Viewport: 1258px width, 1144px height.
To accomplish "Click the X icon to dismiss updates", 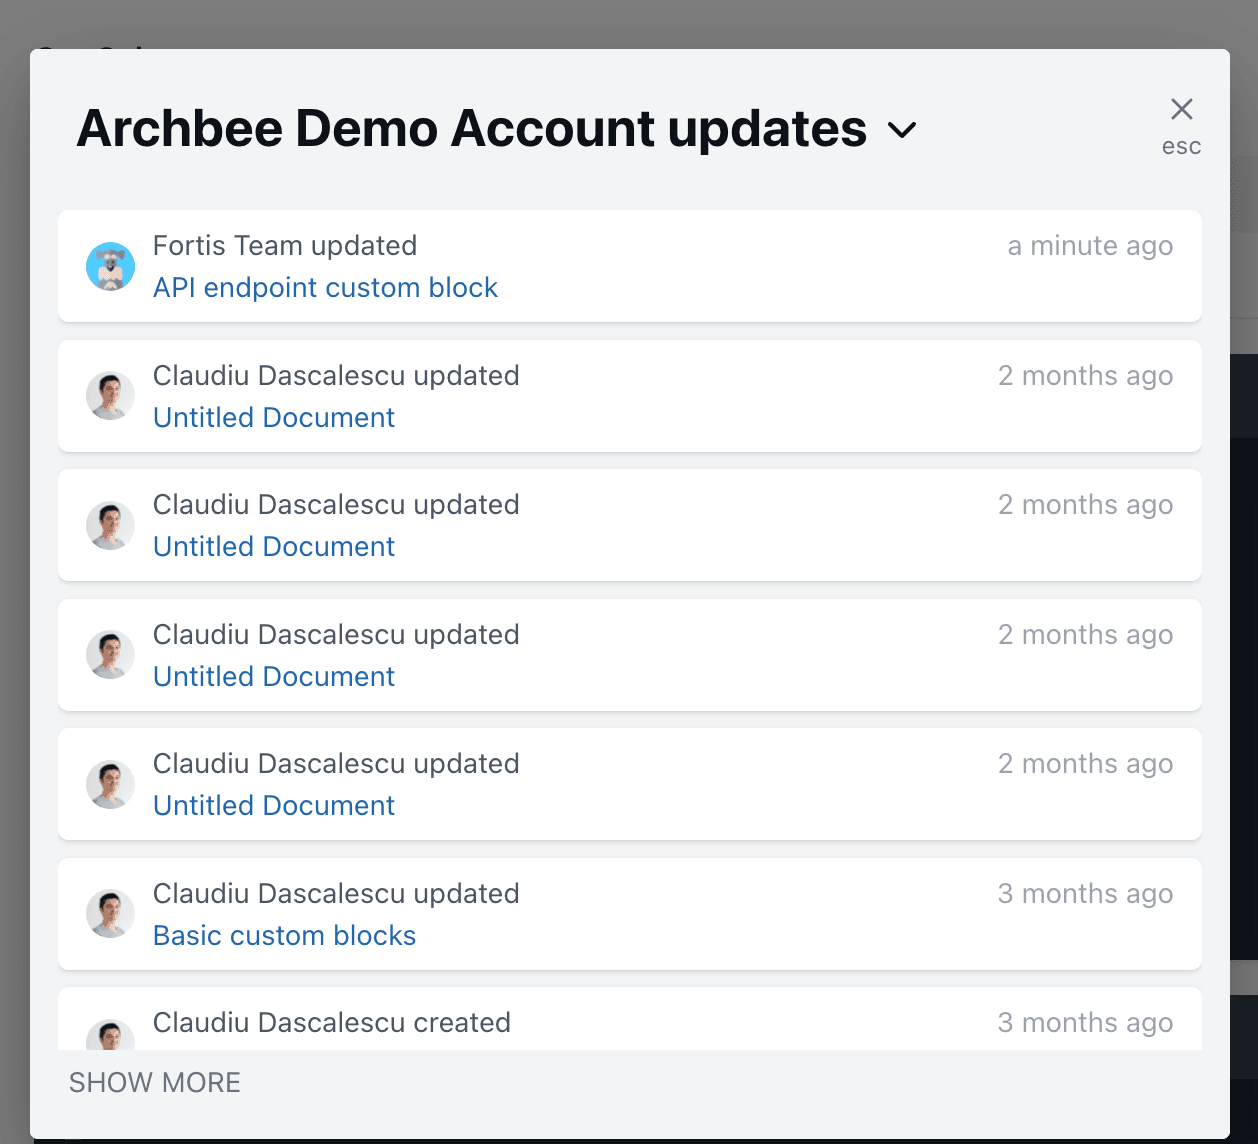I will tap(1181, 109).
